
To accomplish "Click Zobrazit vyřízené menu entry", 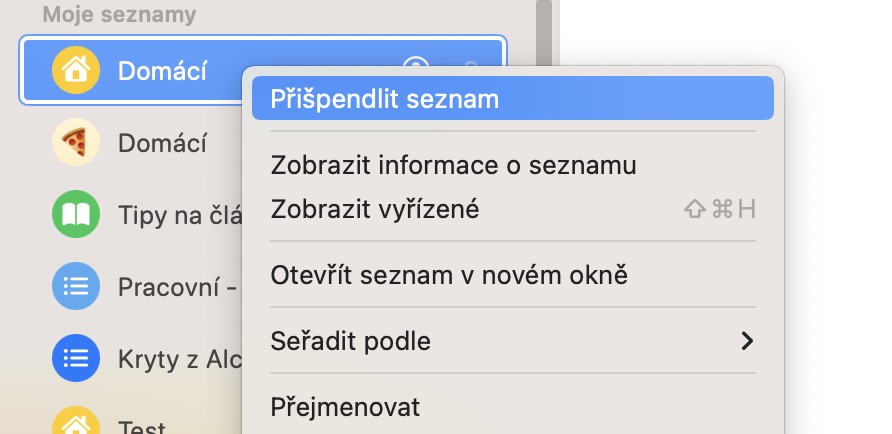I will [x=375, y=209].
